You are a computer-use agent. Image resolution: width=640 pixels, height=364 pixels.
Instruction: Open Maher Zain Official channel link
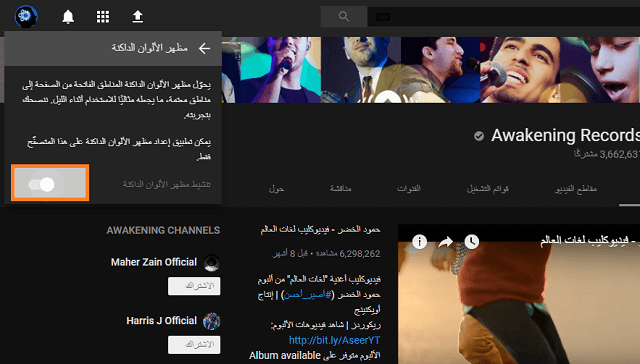point(154,262)
